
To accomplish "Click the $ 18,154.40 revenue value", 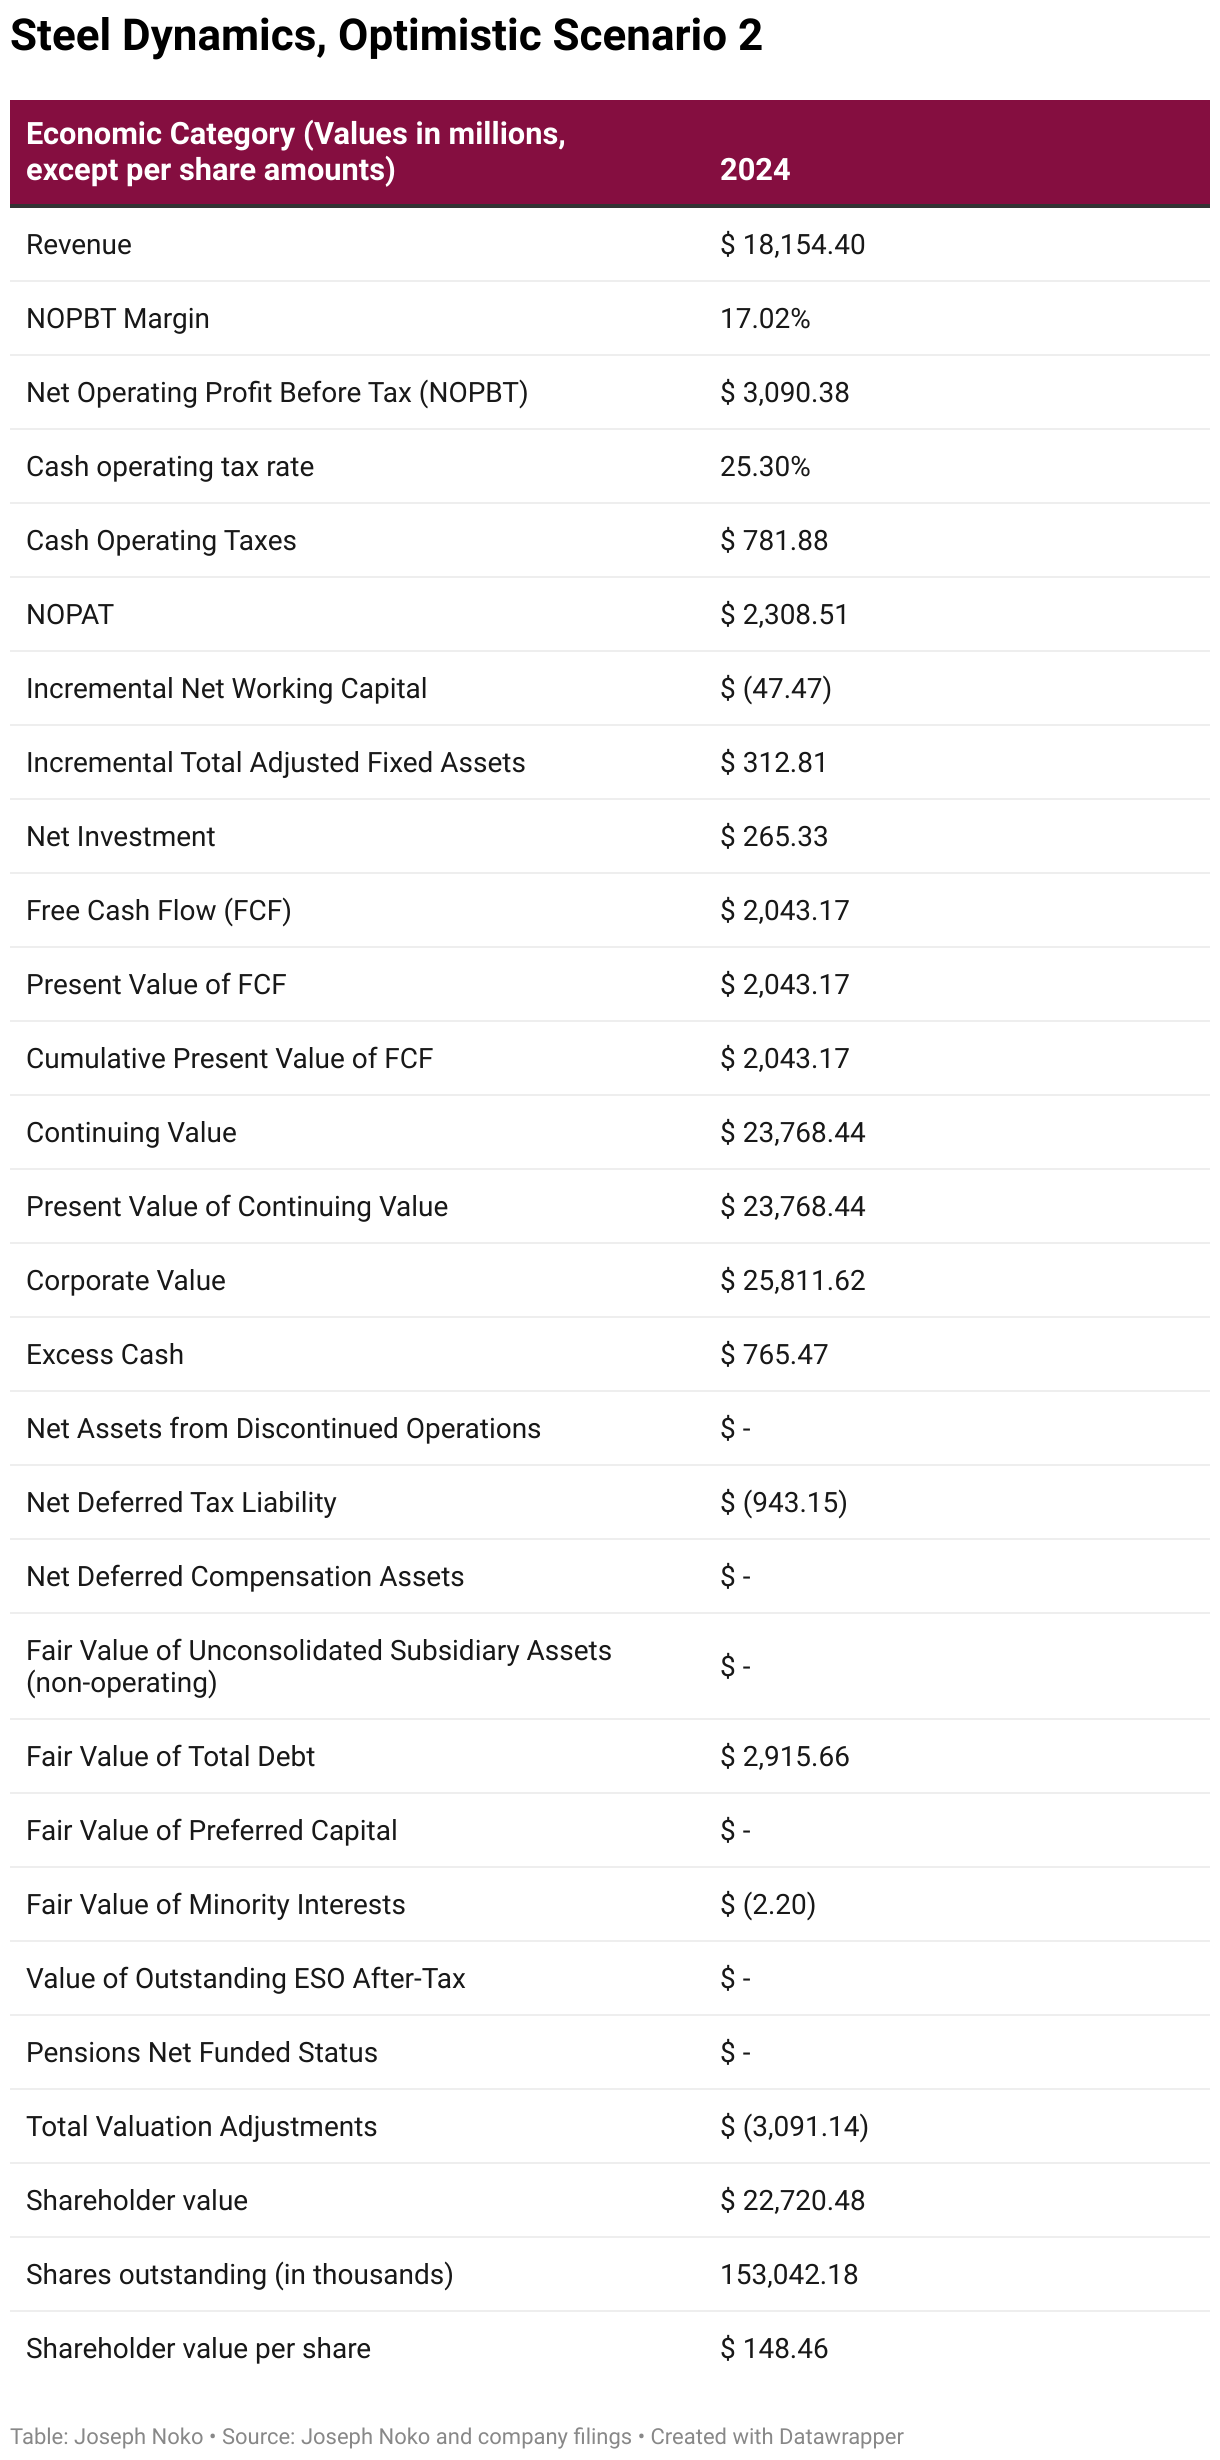I will point(793,245).
